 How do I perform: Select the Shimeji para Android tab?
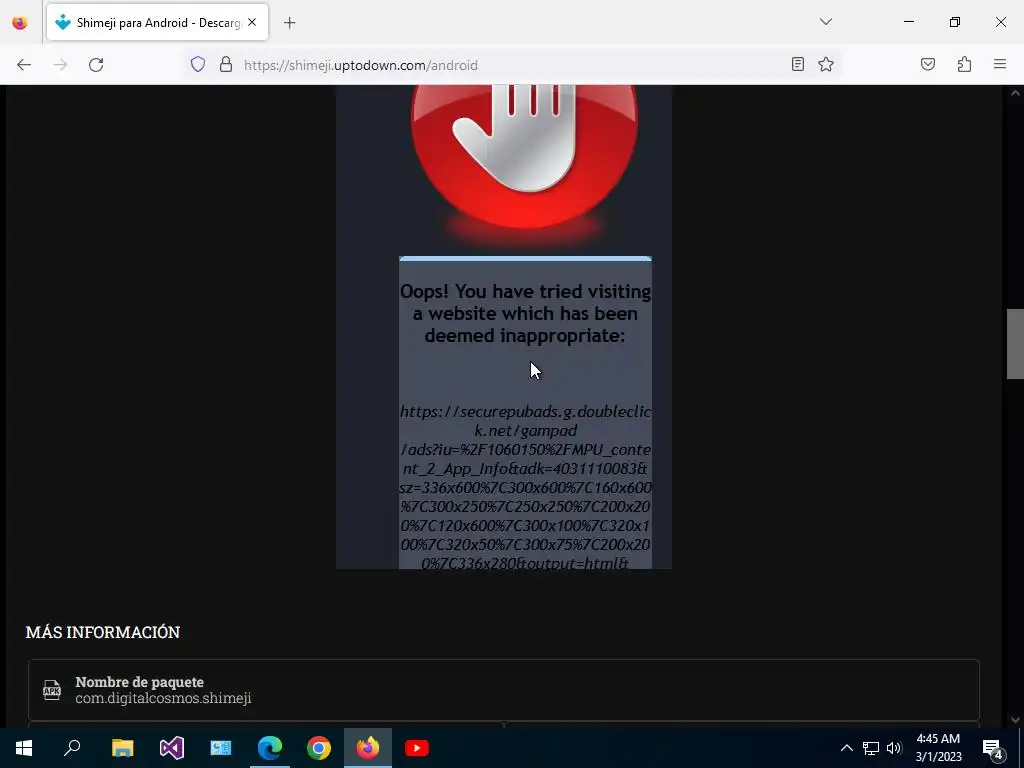[157, 23]
